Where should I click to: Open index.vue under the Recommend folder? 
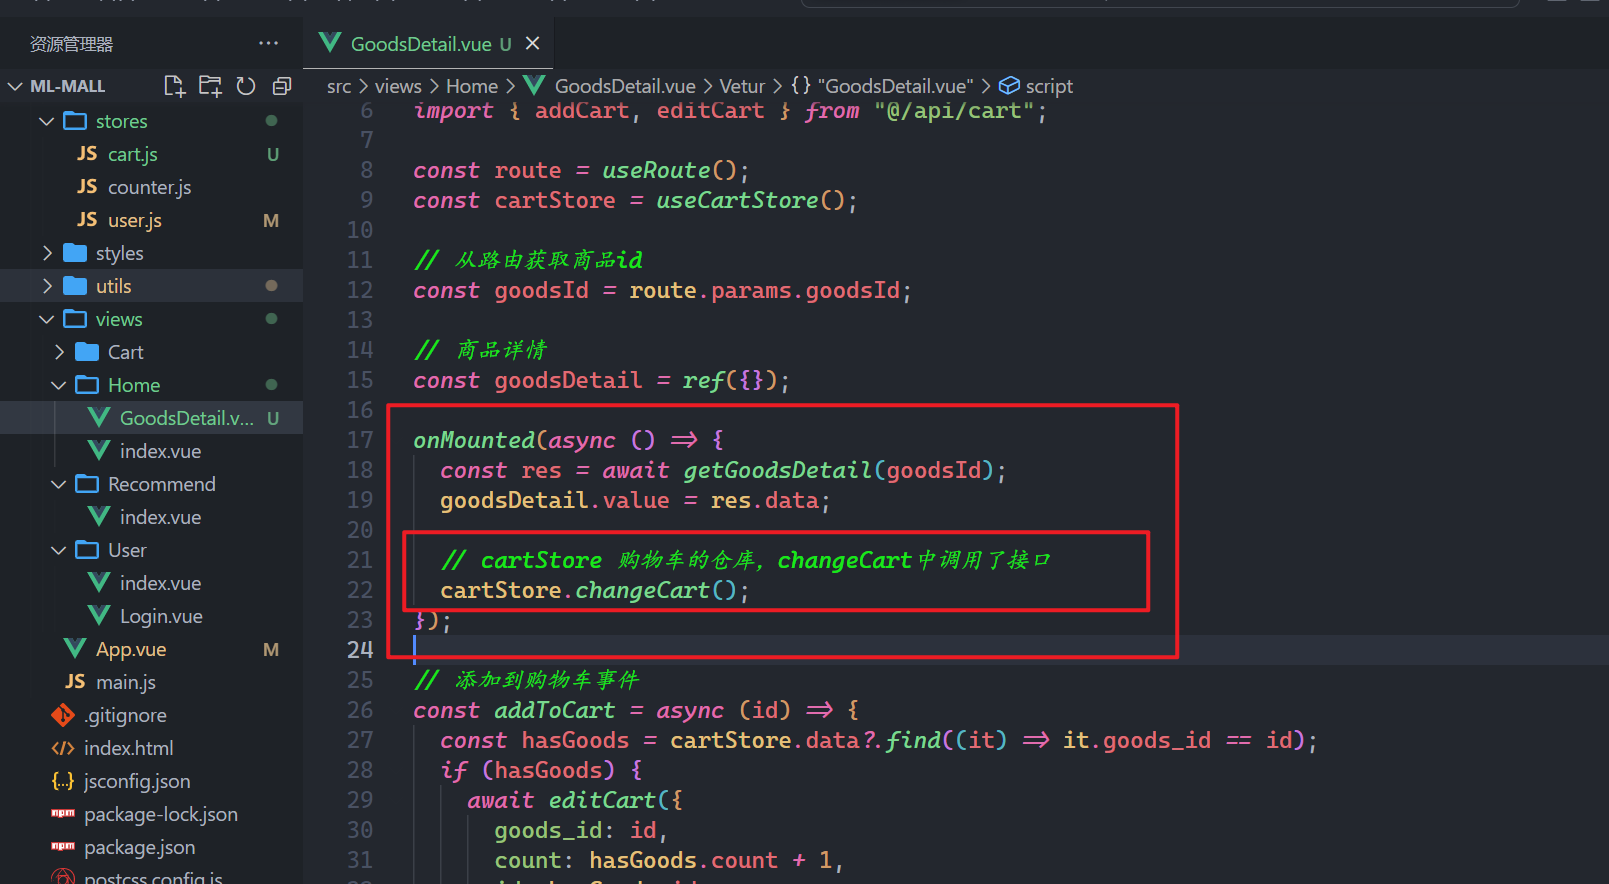[x=160, y=517]
